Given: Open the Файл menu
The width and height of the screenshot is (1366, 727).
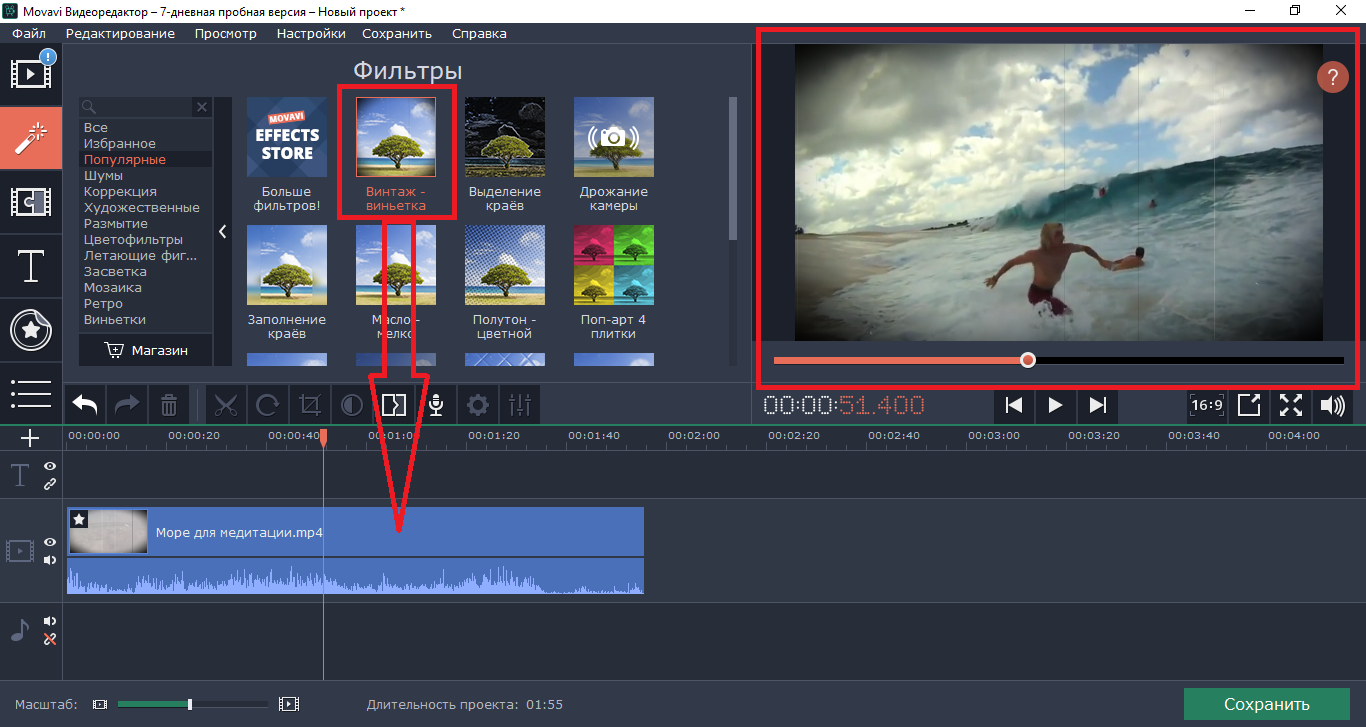Looking at the screenshot, I should pos(29,33).
